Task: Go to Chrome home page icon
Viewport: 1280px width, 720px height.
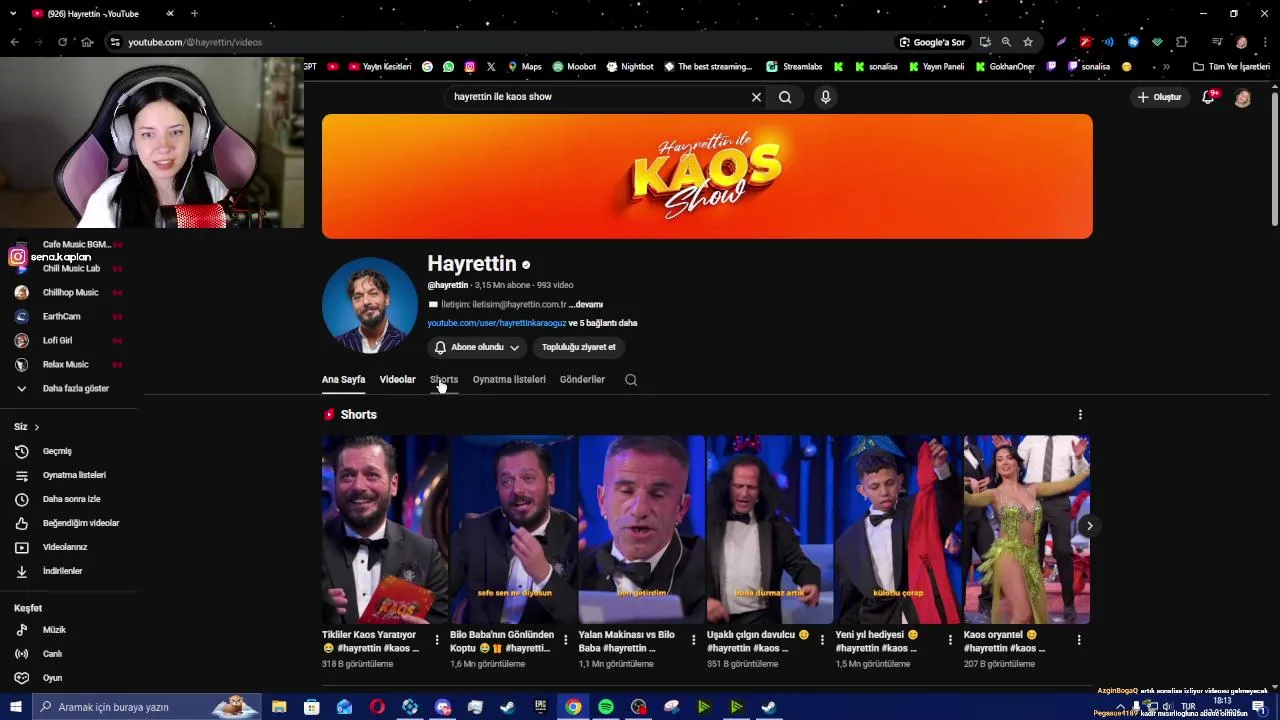Action: coord(87,42)
